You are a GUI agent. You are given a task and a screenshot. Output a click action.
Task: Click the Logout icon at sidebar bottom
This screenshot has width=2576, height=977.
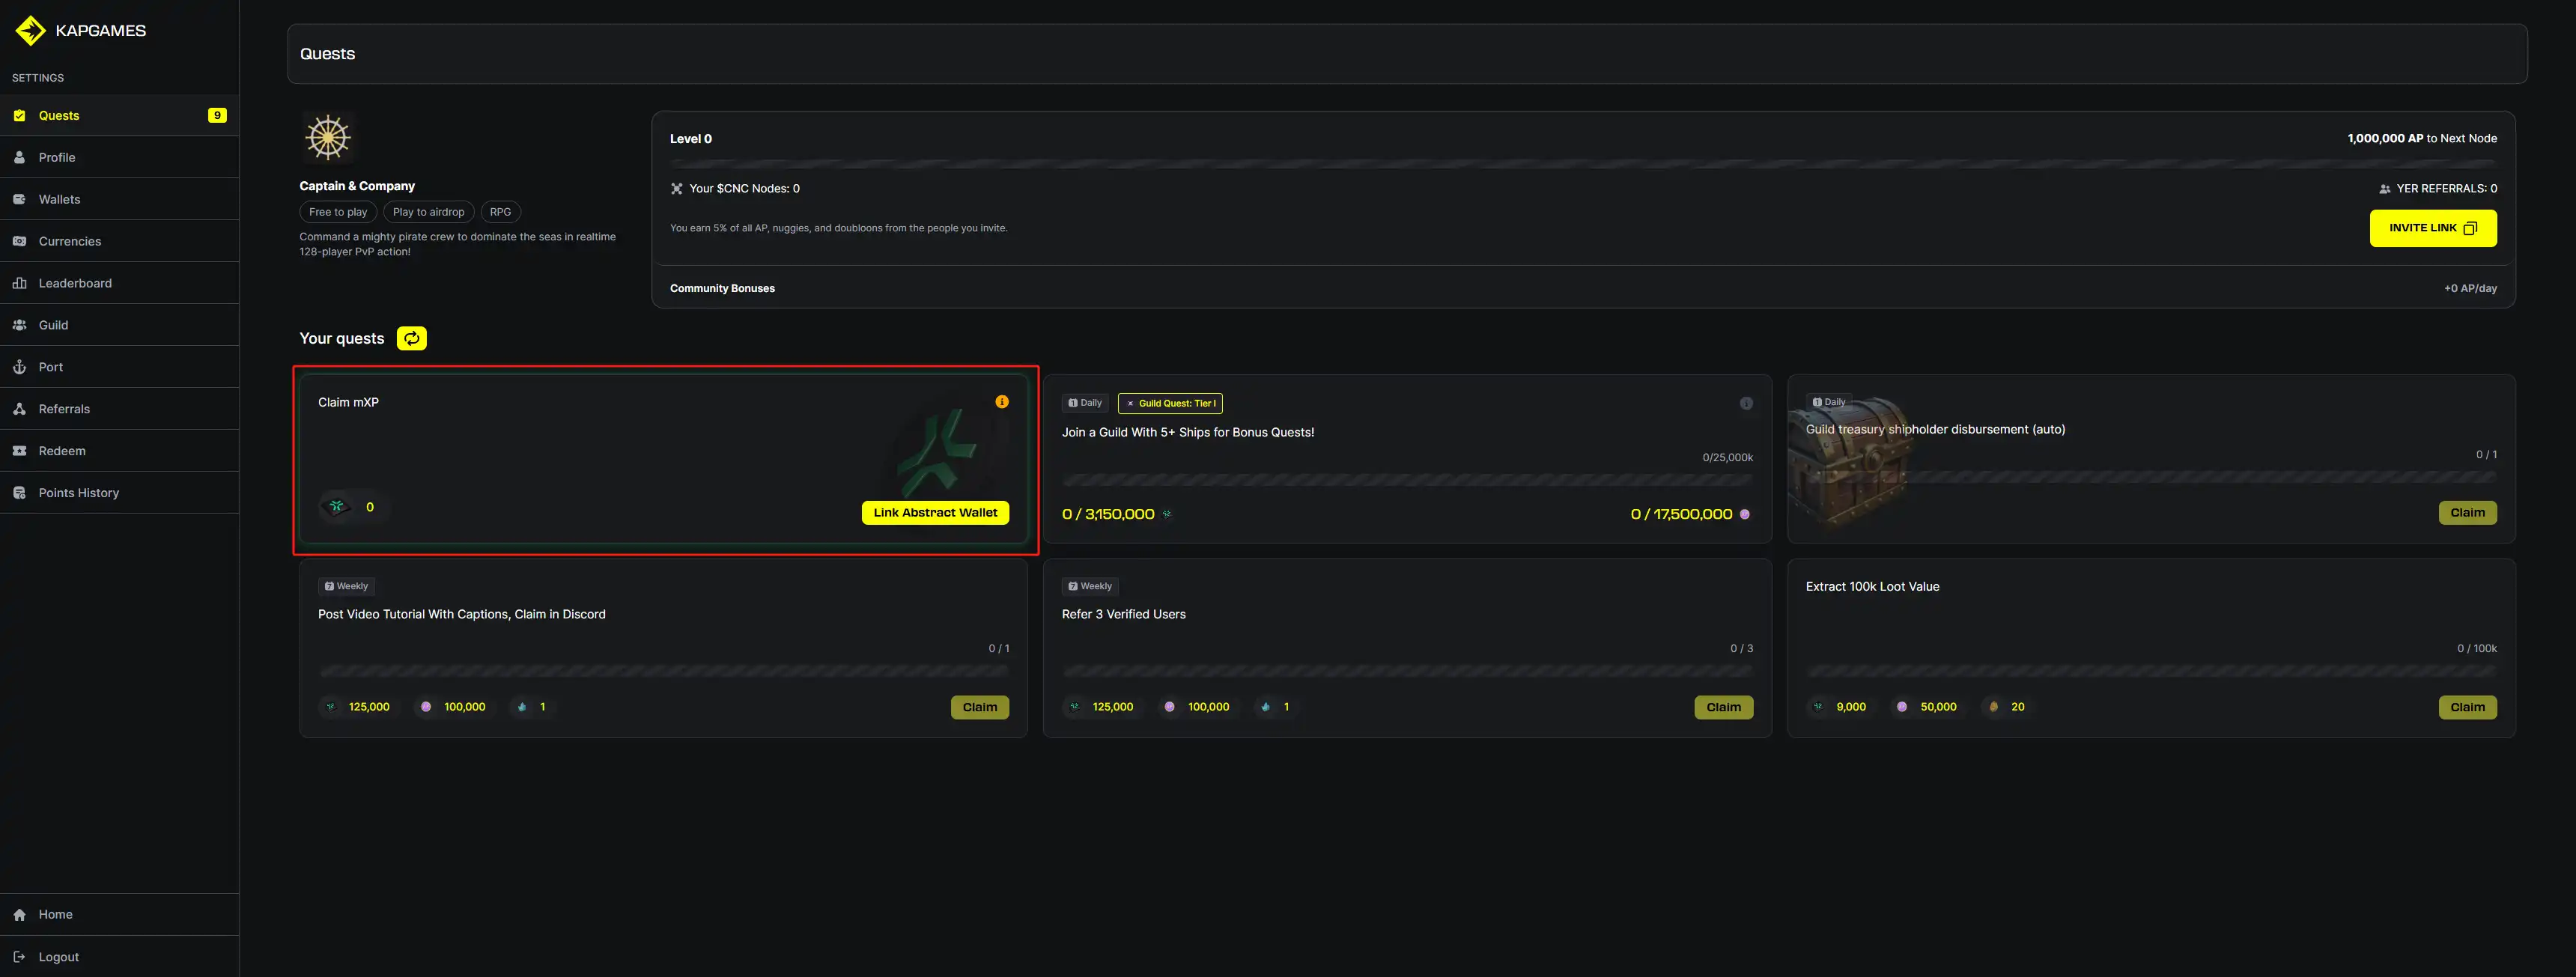click(x=19, y=957)
